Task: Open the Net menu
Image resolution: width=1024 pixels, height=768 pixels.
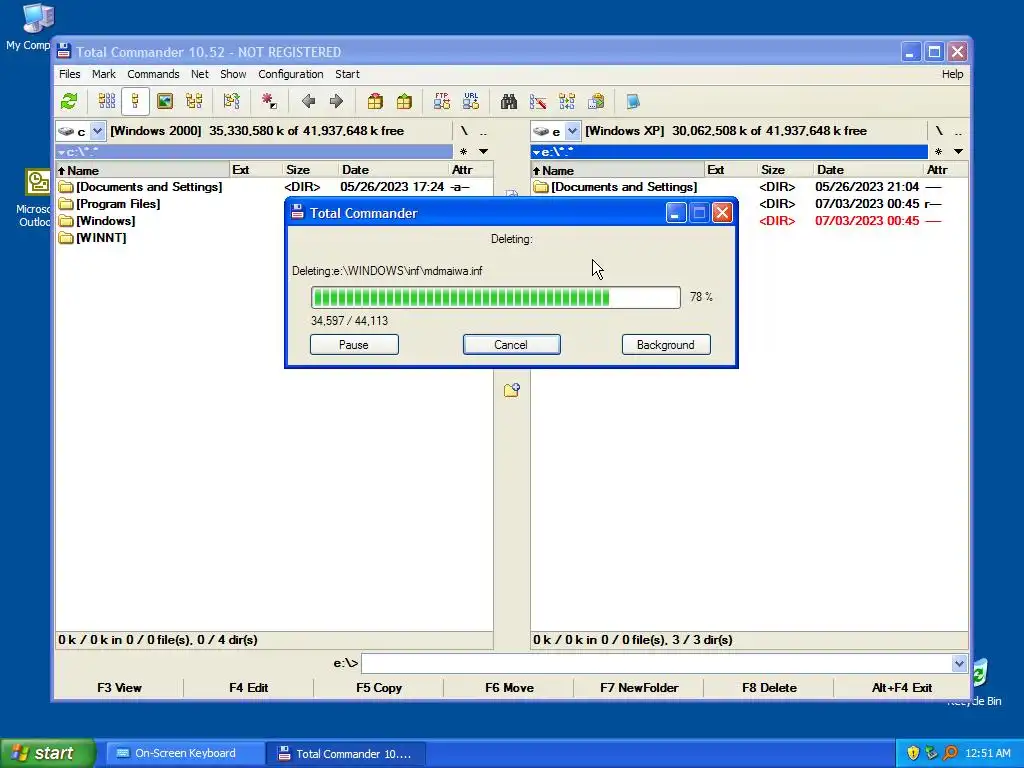Action: pos(199,74)
